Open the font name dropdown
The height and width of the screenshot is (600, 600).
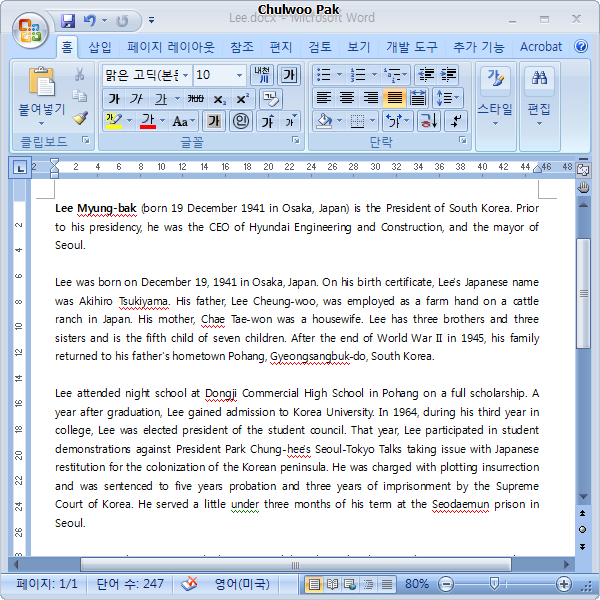[x=185, y=75]
